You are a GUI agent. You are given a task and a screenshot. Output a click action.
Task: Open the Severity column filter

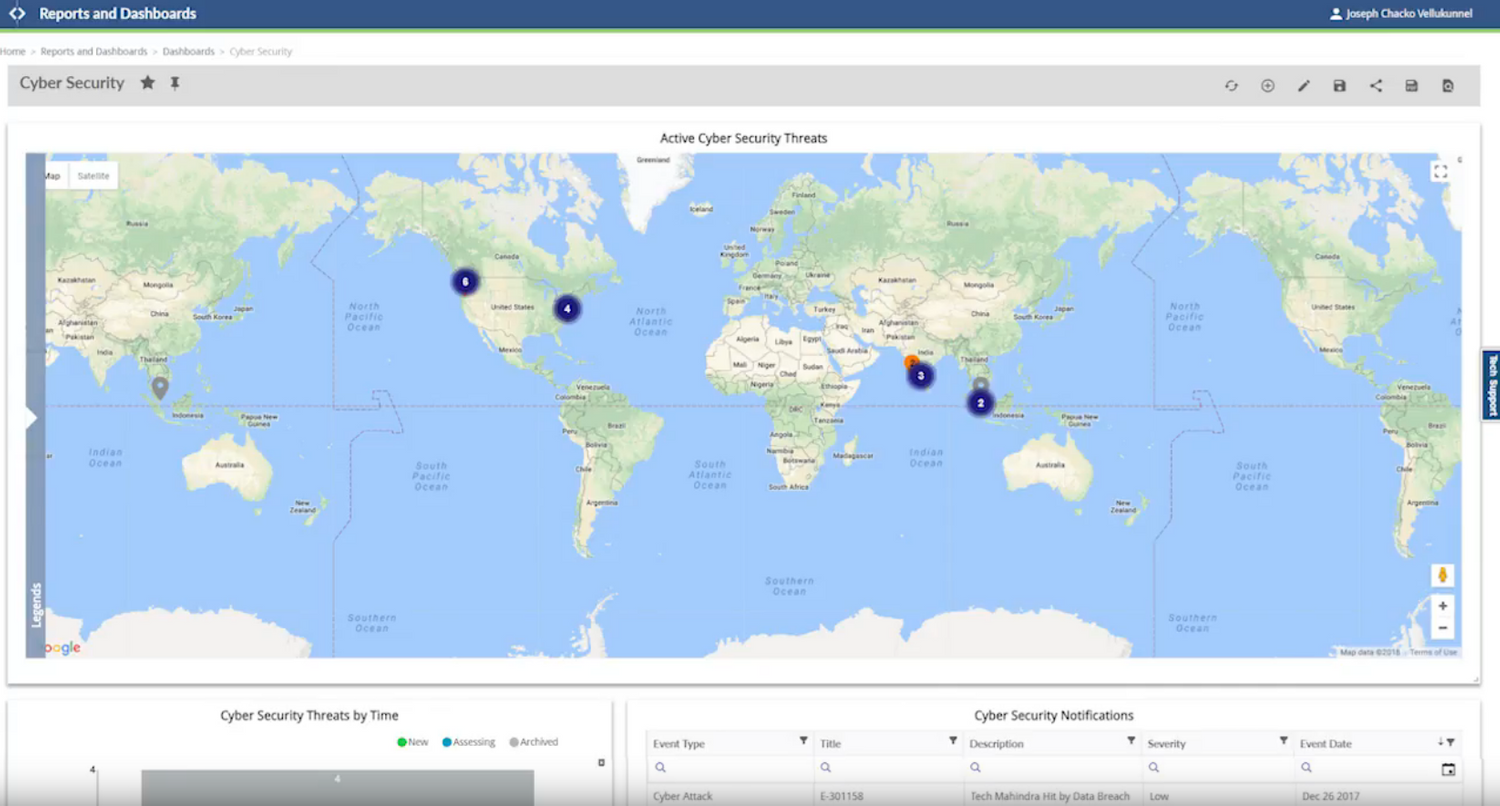[x=1283, y=741]
